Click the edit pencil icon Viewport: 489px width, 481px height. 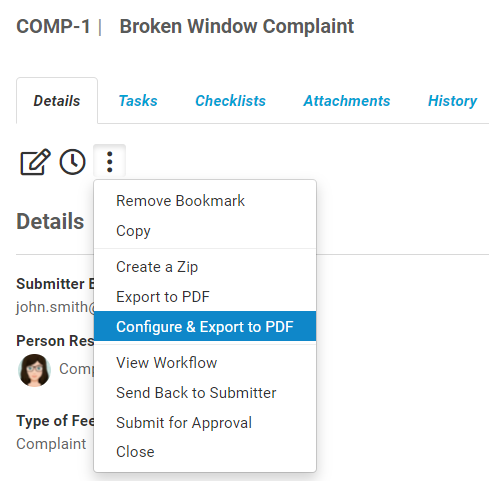[x=35, y=162]
